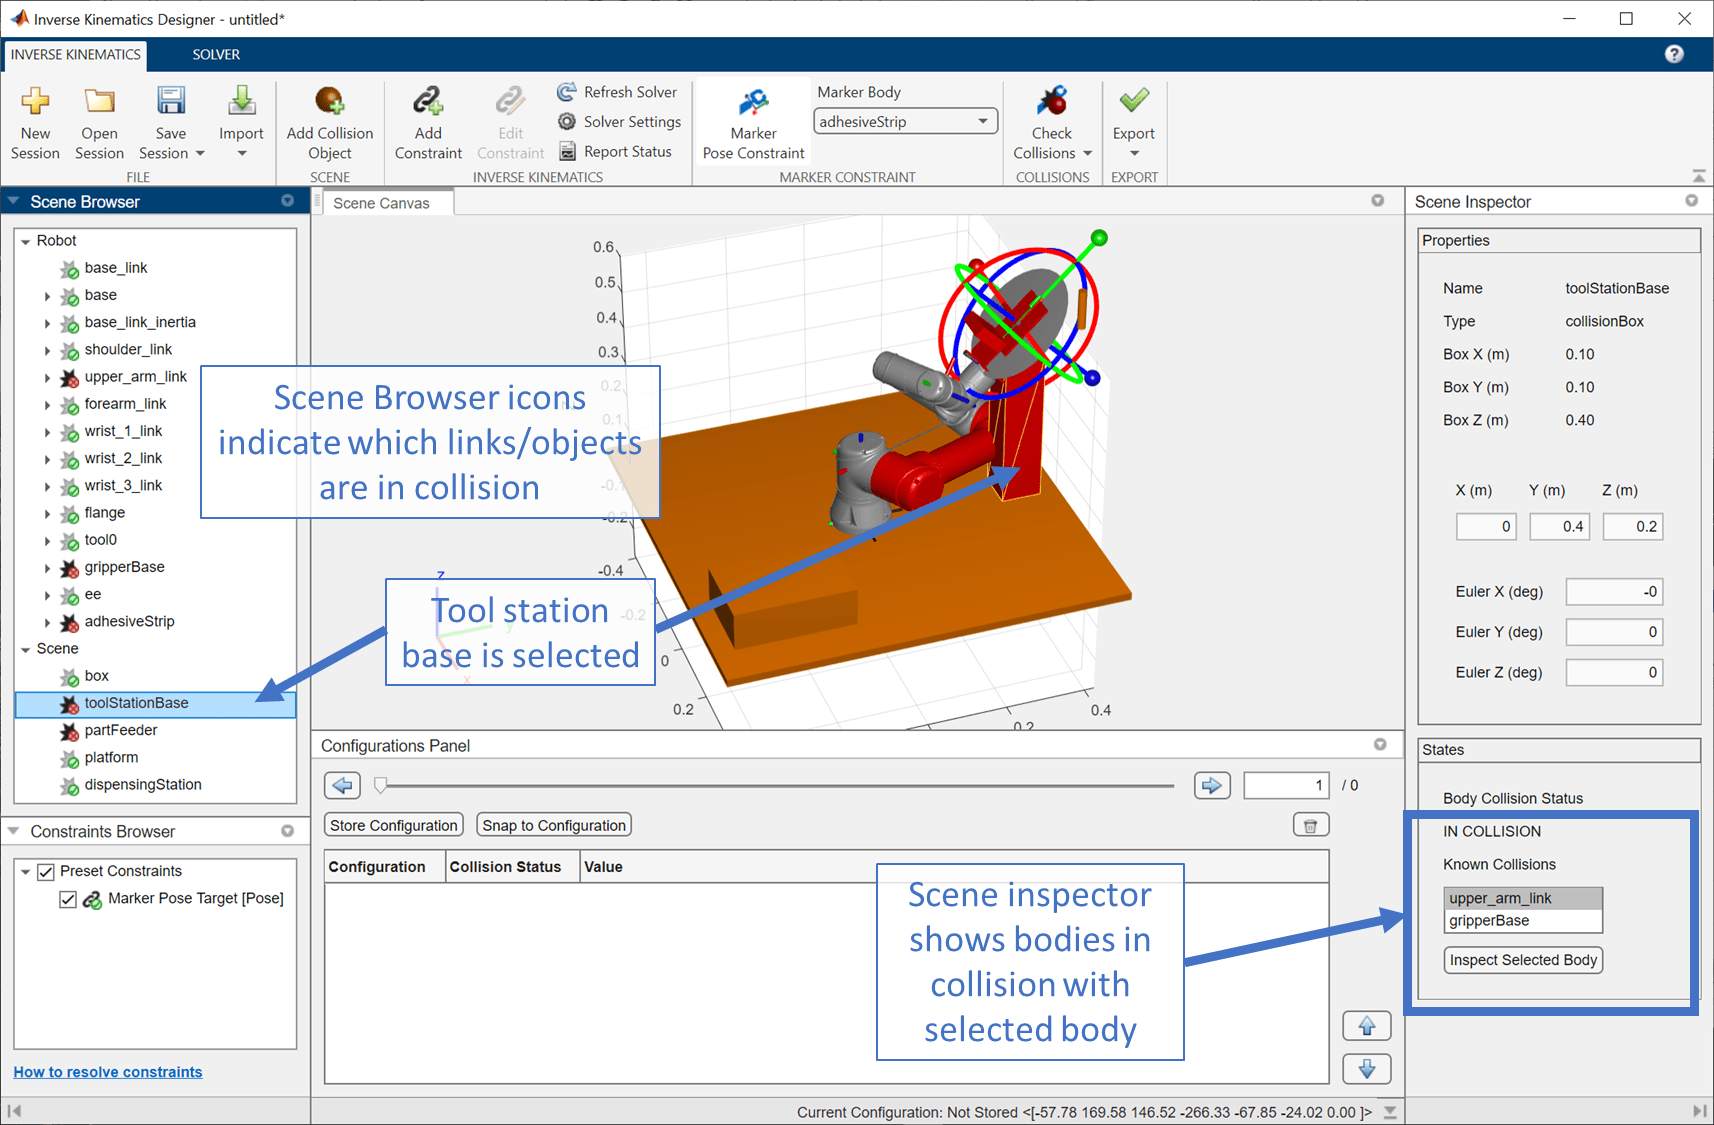Expand the upper_arm_link tree node
This screenshot has width=1714, height=1125.
[x=47, y=378]
